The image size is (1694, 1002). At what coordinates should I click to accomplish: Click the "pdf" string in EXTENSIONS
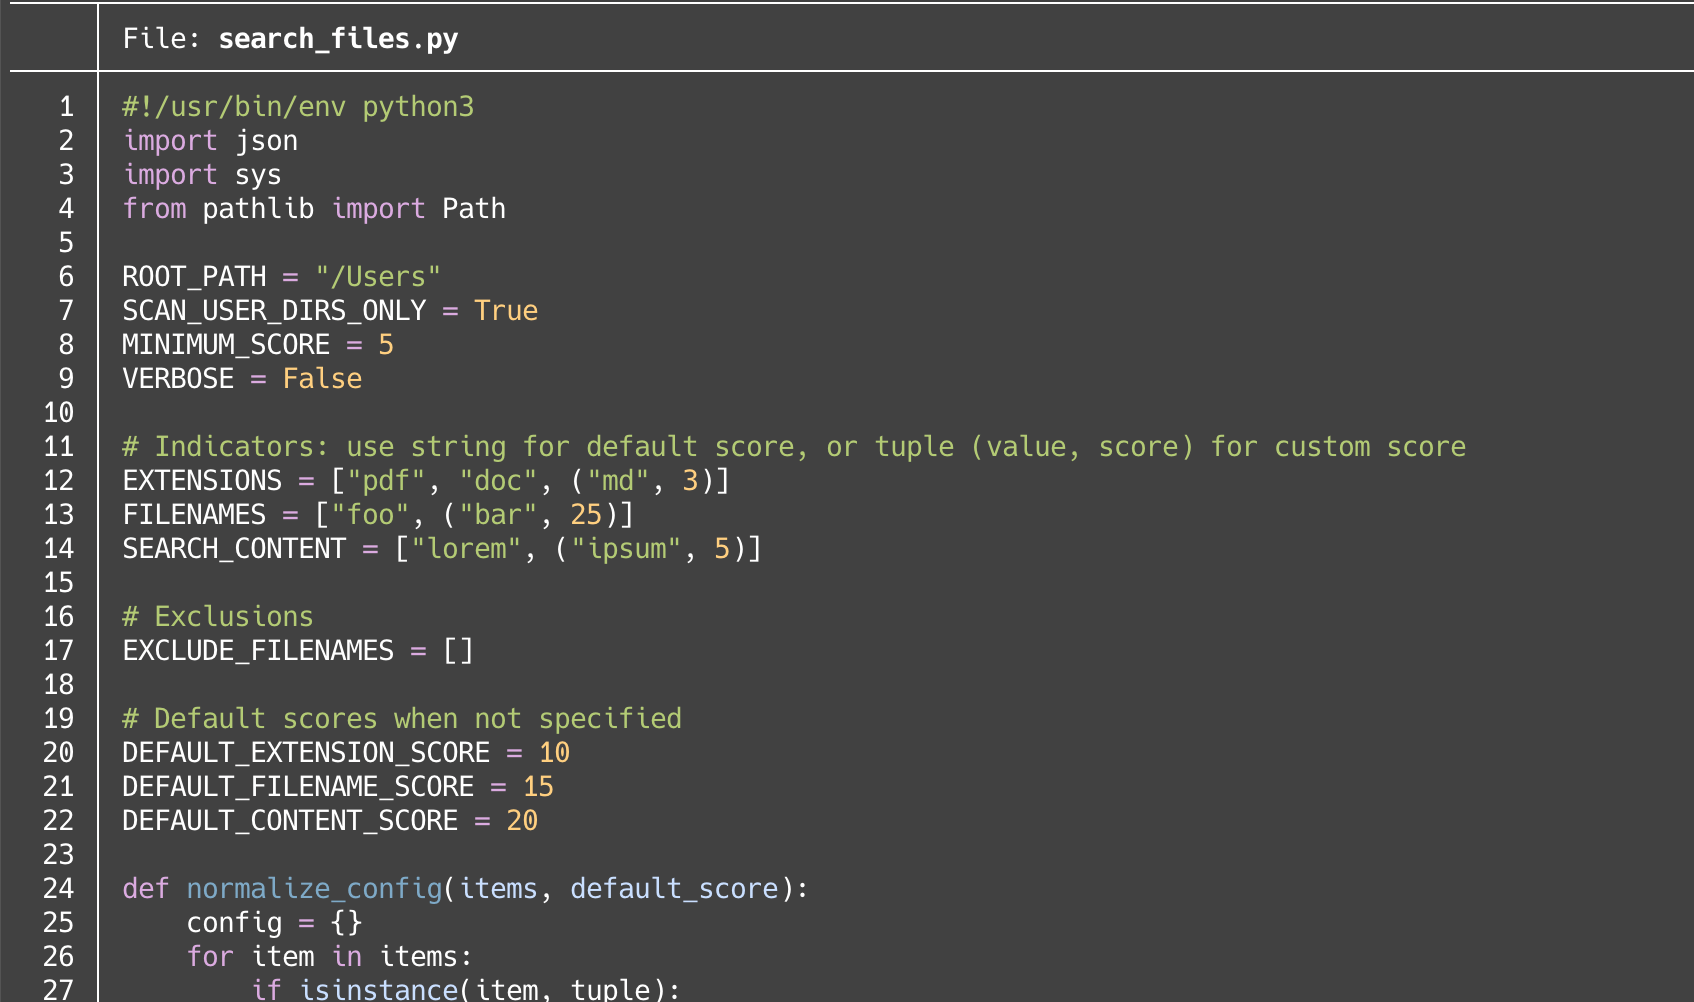[x=386, y=481]
